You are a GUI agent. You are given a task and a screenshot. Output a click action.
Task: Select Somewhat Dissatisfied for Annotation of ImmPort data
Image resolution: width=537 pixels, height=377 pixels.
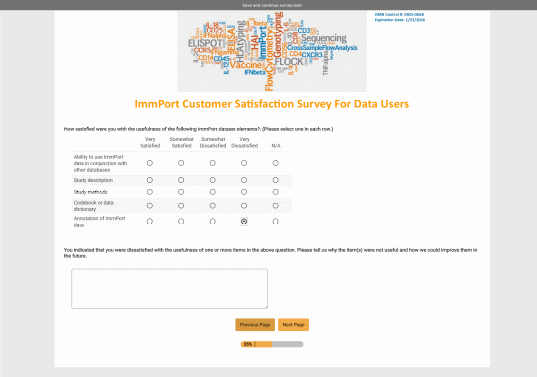[x=213, y=222]
